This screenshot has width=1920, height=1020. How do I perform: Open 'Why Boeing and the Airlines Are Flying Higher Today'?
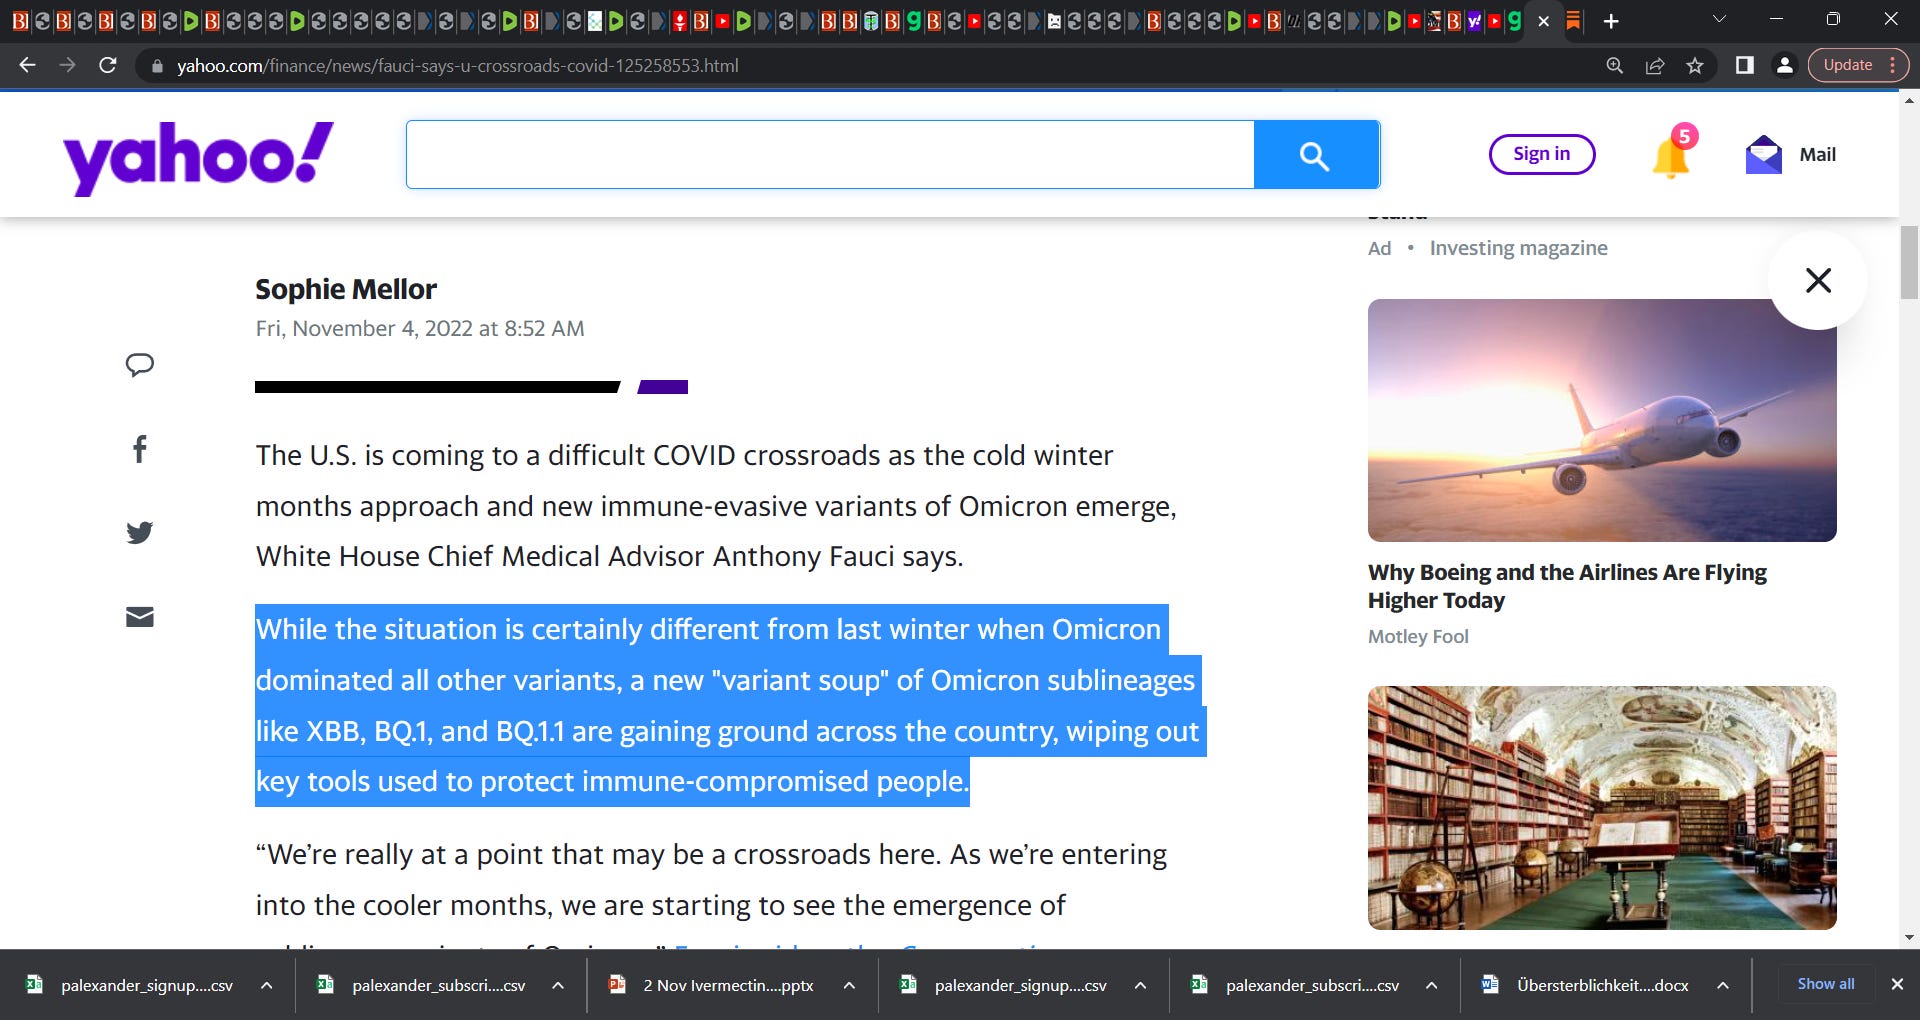1567,586
